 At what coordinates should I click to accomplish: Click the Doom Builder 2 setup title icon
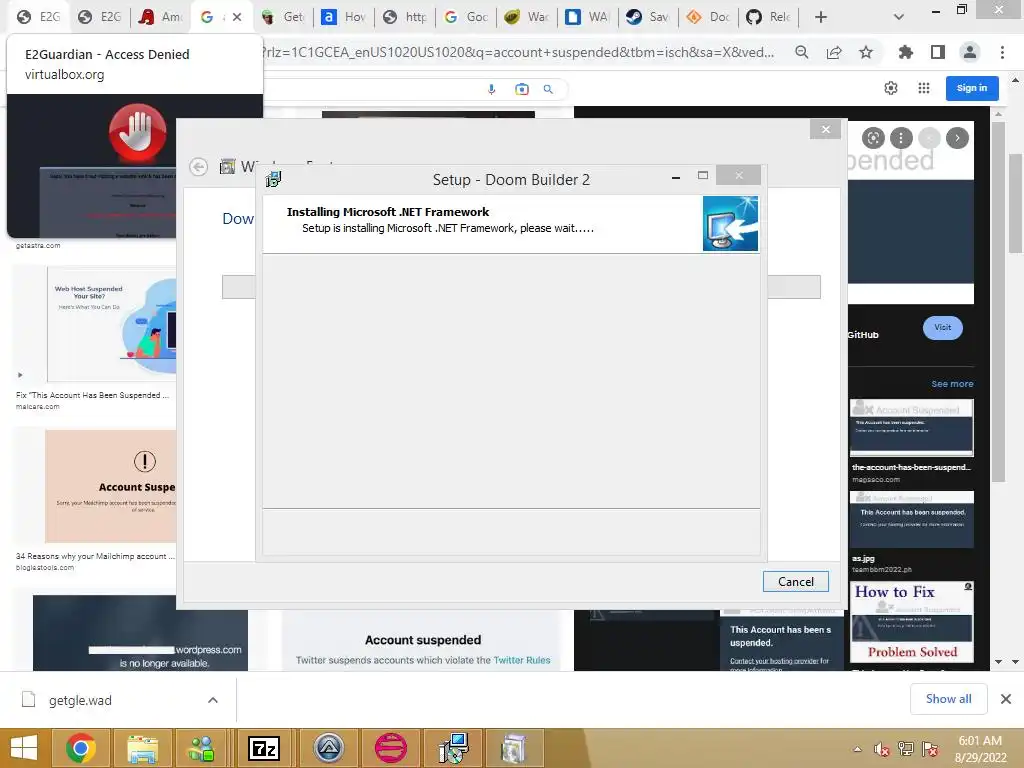click(273, 178)
